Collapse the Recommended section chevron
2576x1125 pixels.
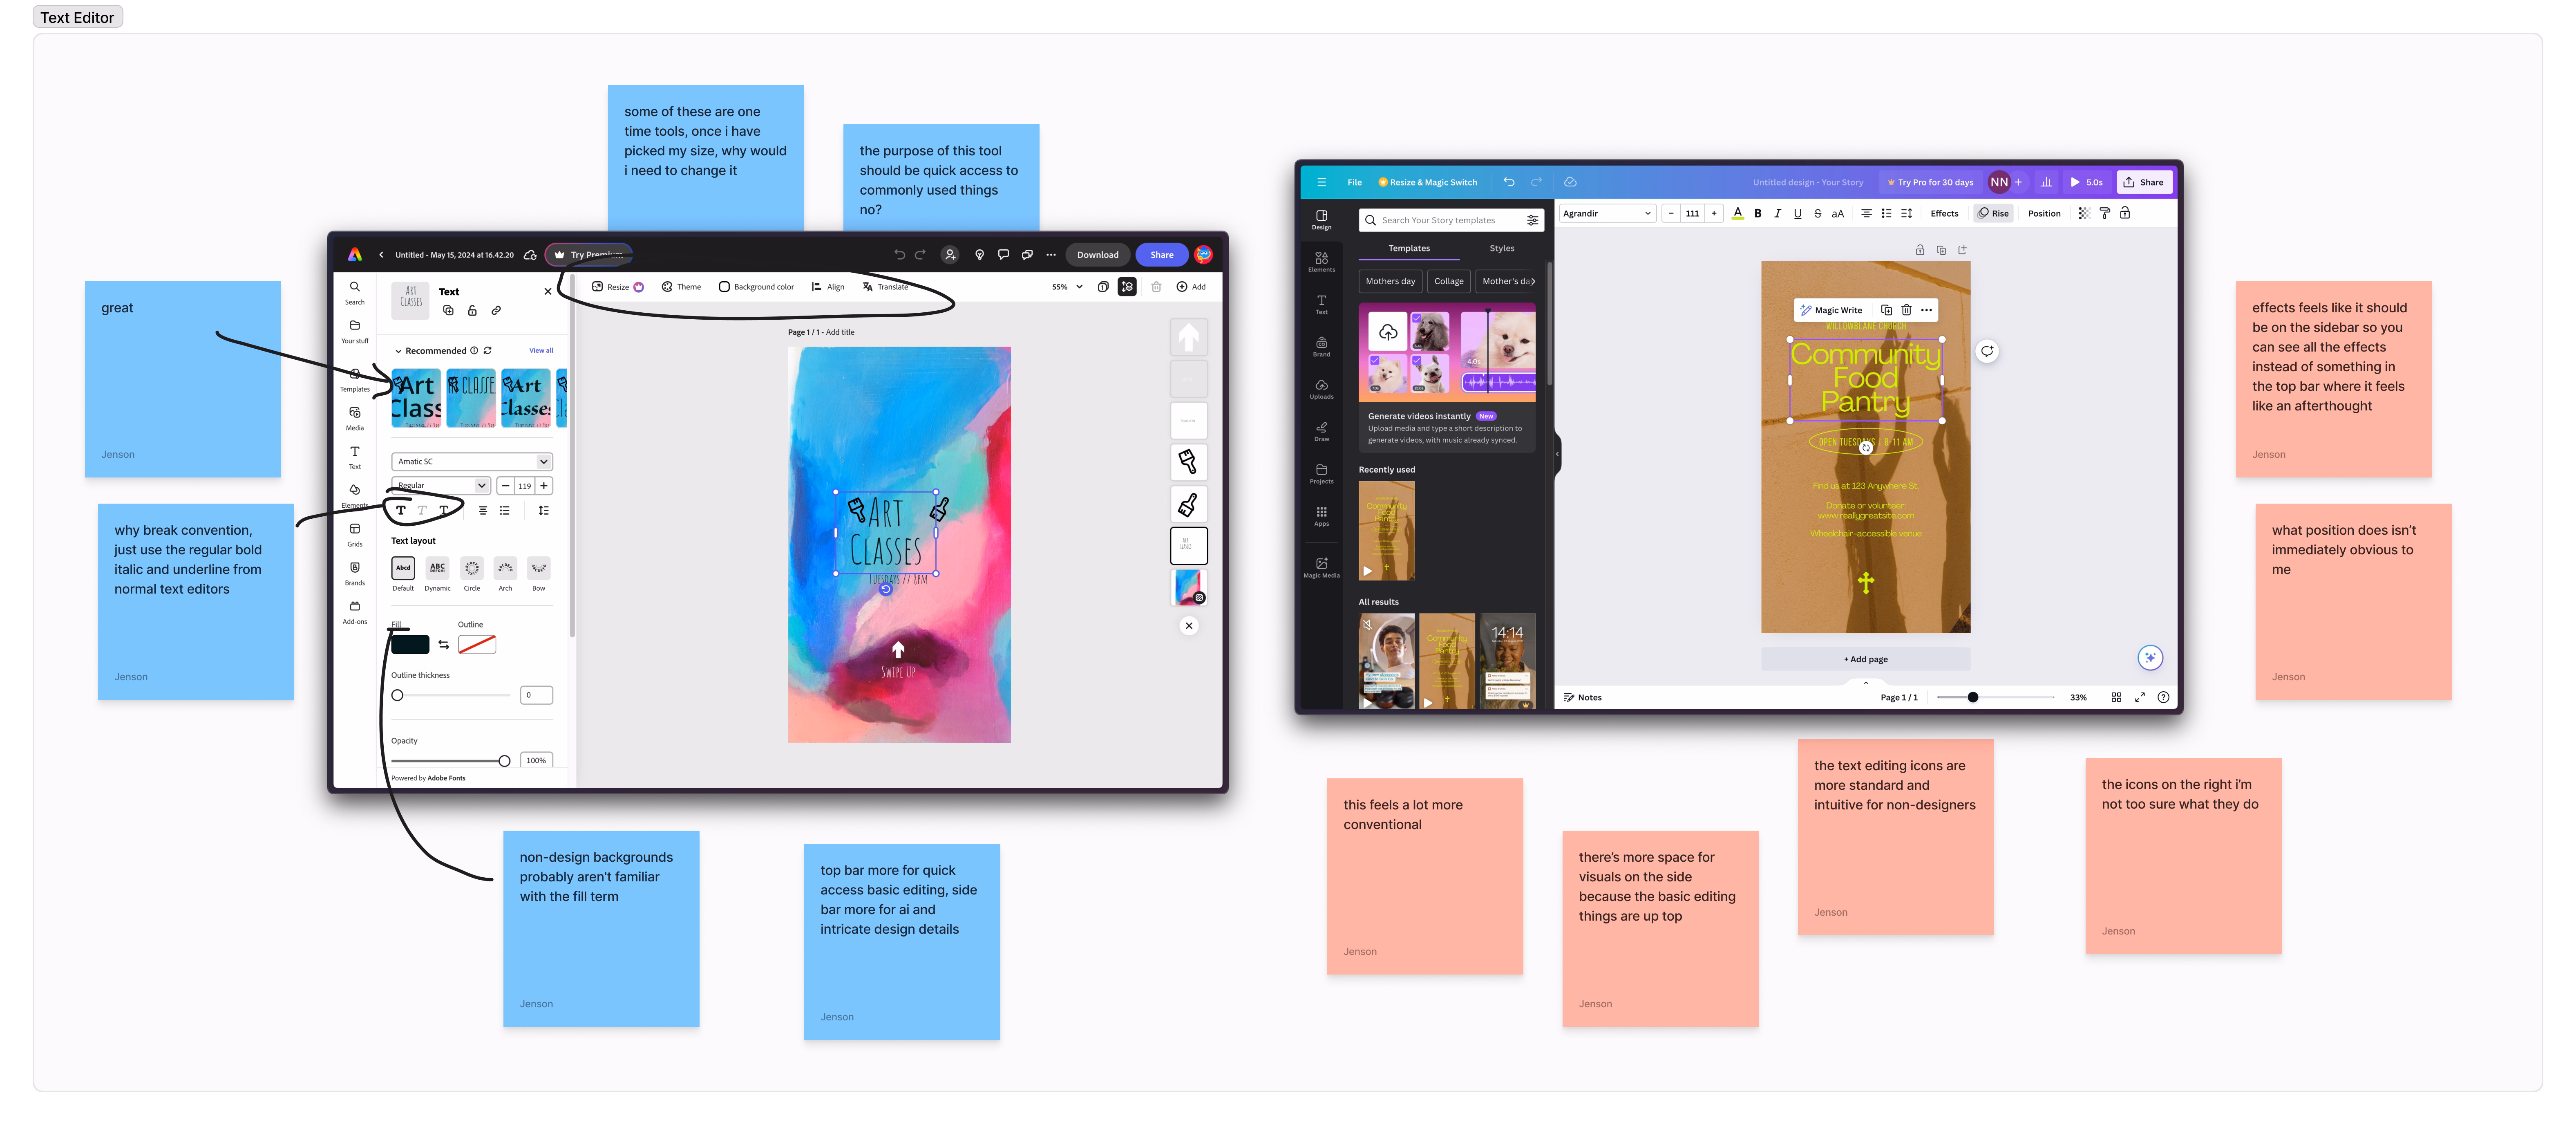(x=398, y=351)
